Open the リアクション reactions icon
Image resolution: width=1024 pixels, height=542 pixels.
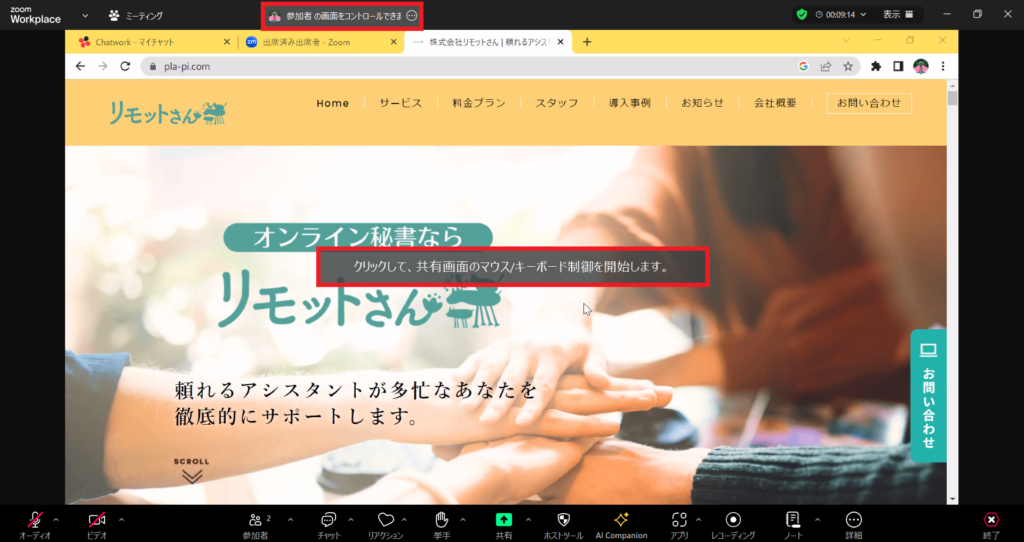click(385, 520)
